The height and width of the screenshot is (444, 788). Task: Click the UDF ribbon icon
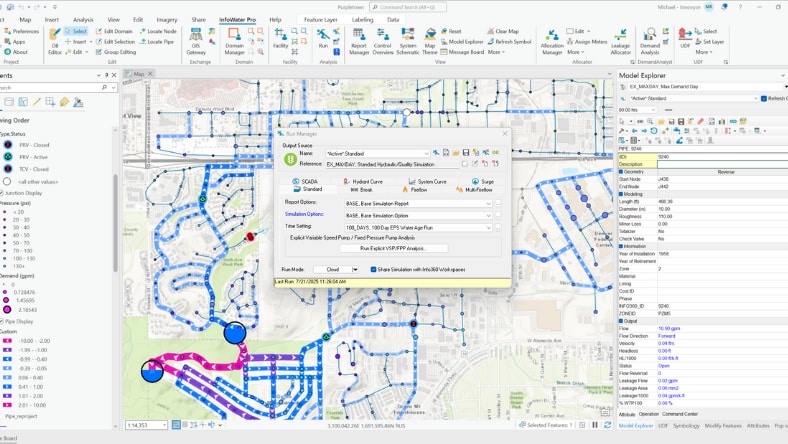pos(684,38)
